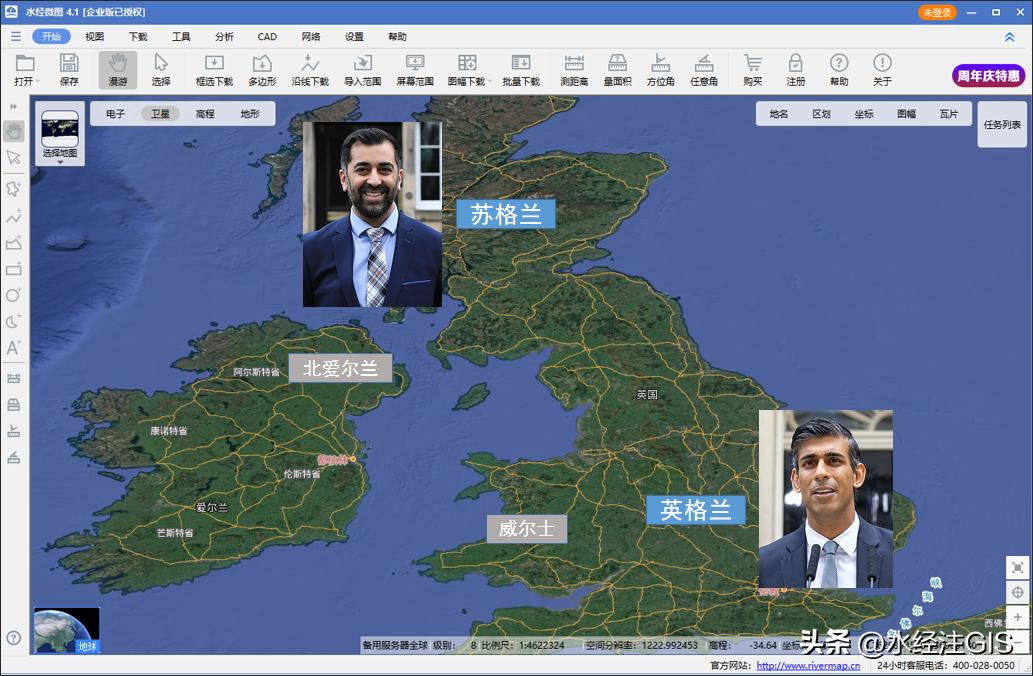This screenshot has height=676, width=1033.
Task: Collapse the ribbon with top-right chevron
Action: (1009, 37)
